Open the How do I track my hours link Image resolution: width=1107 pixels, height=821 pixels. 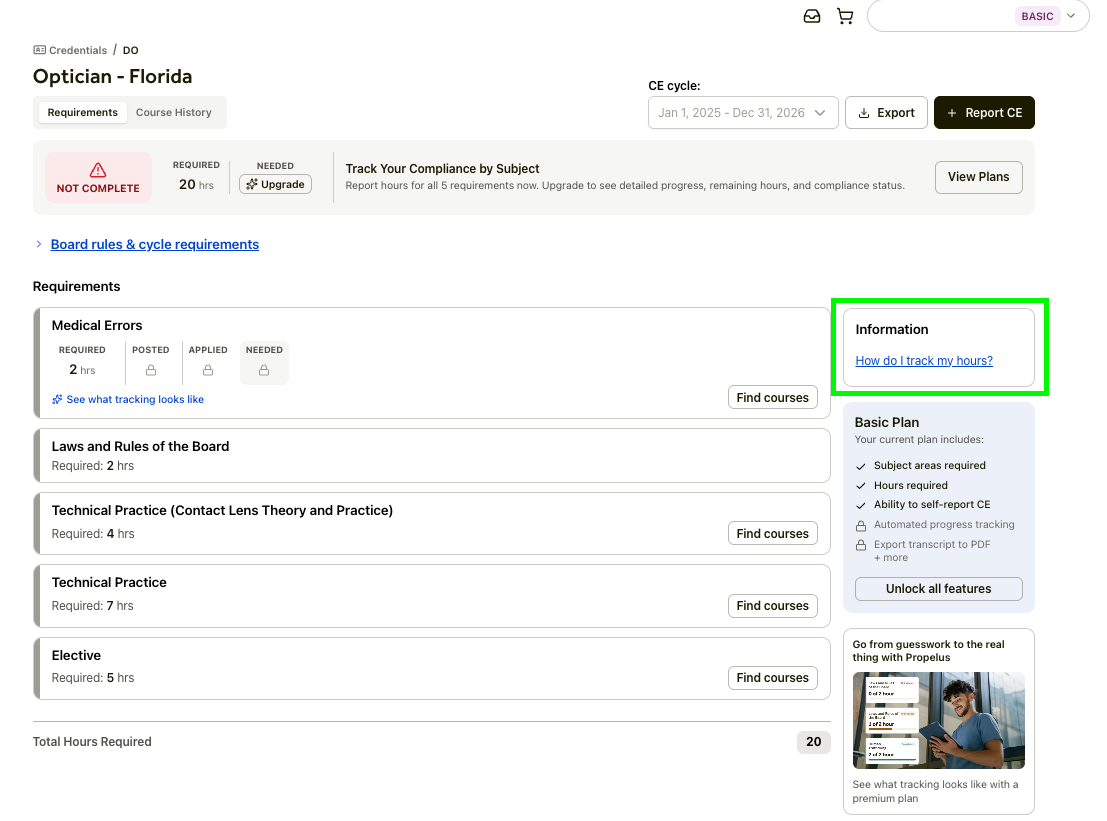tap(924, 361)
